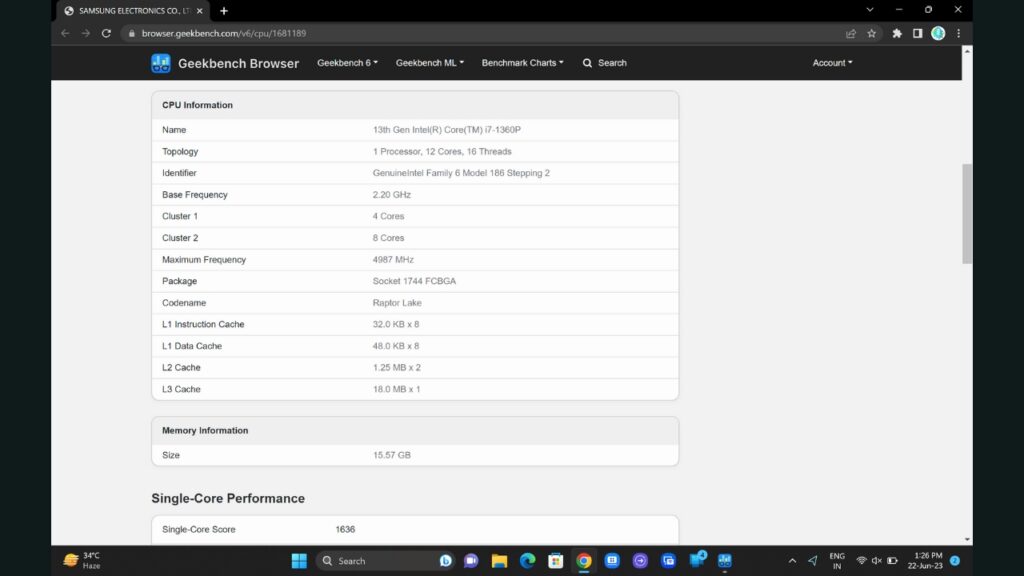Open a new browser tab
This screenshot has height=576, width=1024.
click(224, 11)
